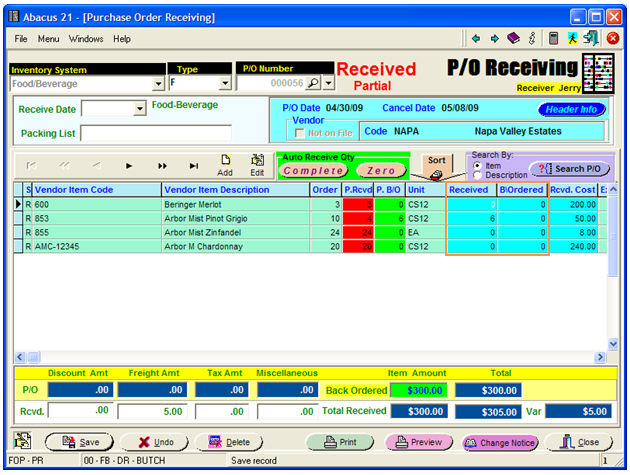Open the calculator toolbar icon
Screen dimensions: 630x475
pos(553,39)
